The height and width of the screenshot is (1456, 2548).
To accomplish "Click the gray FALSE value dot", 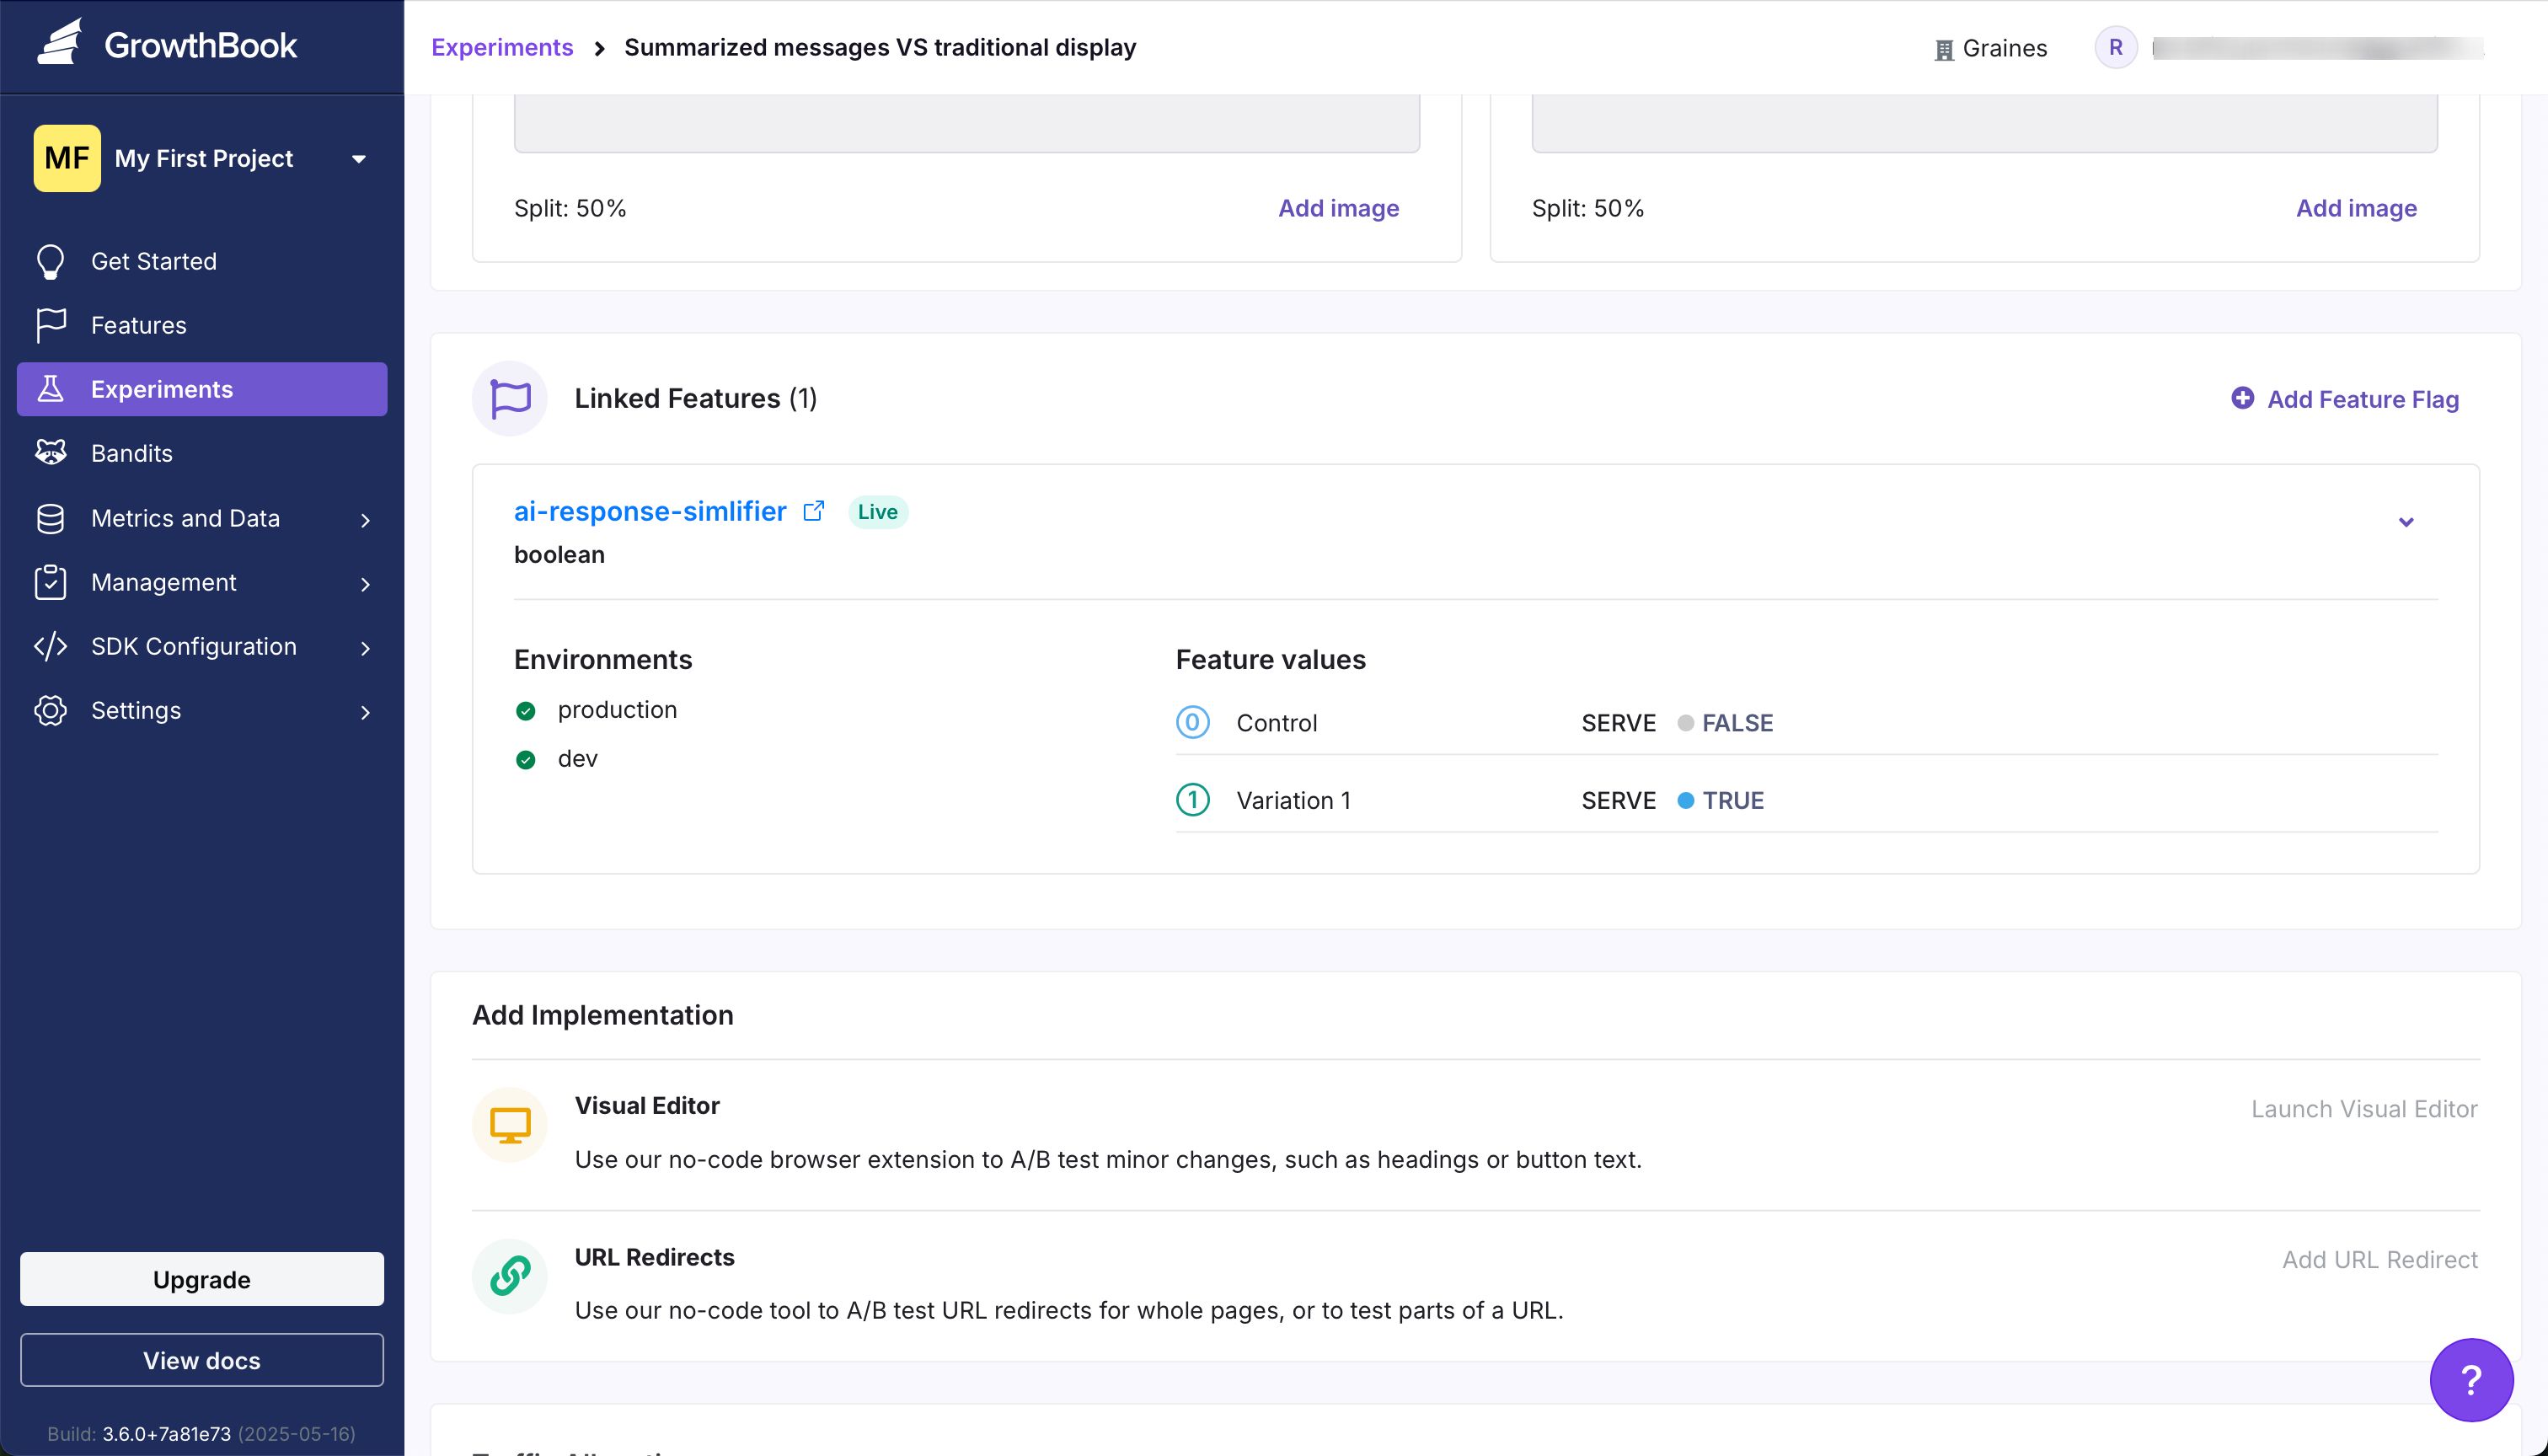I will pyautogui.click(x=1686, y=723).
